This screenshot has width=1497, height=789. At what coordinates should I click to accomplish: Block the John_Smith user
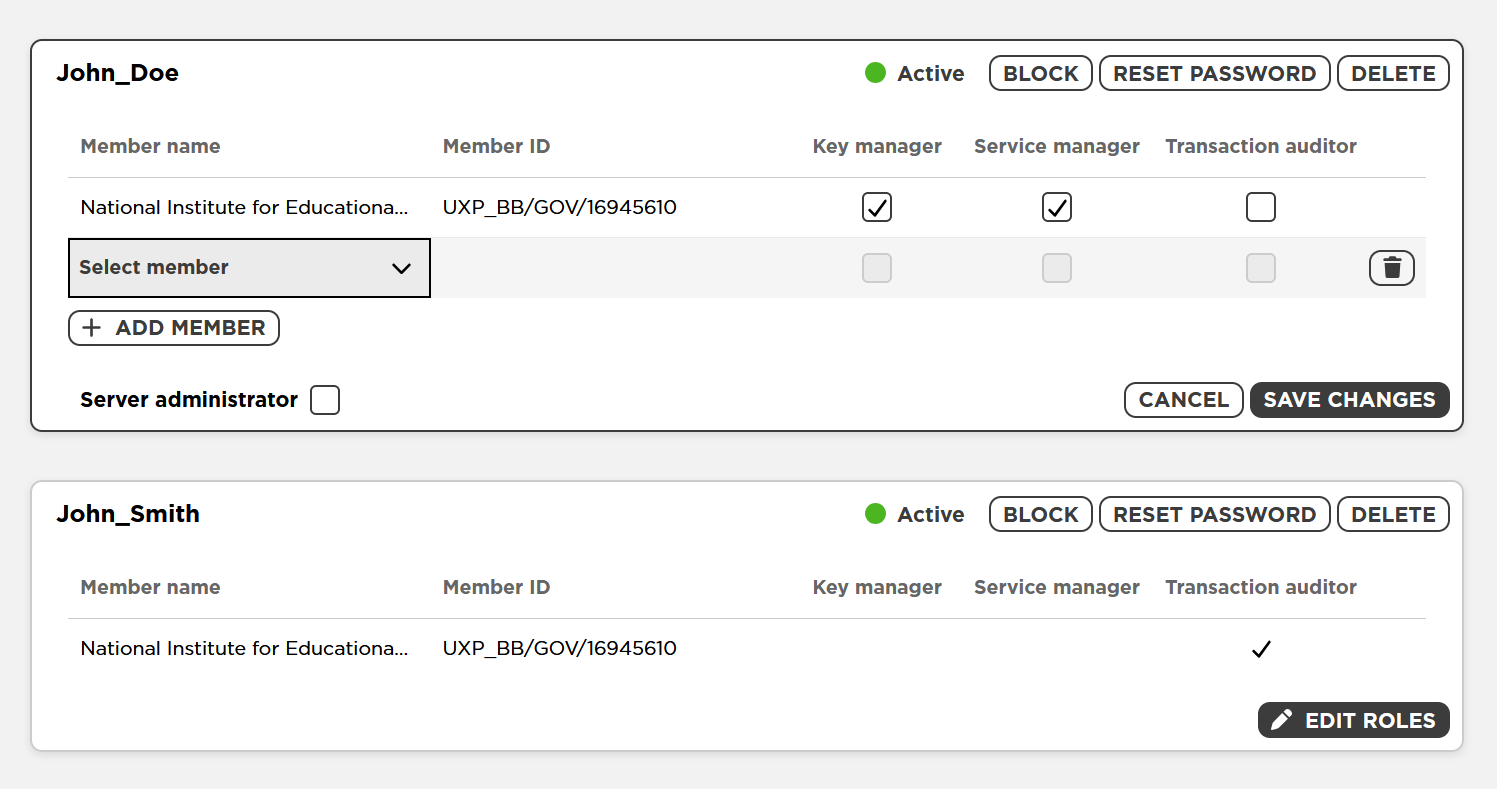tap(1040, 514)
